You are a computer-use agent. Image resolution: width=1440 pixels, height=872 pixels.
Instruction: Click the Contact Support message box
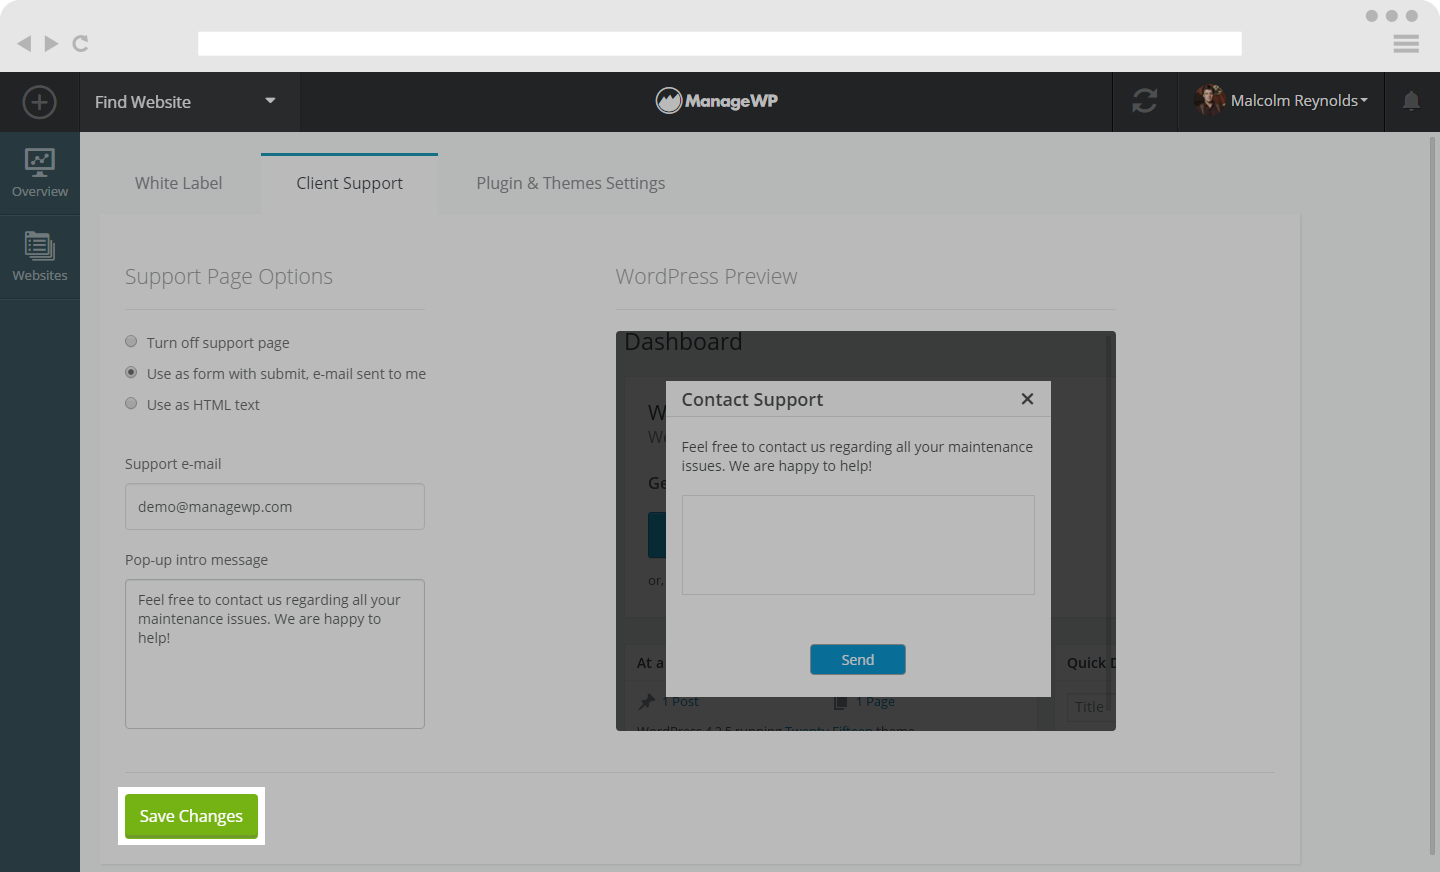pyautogui.click(x=858, y=545)
